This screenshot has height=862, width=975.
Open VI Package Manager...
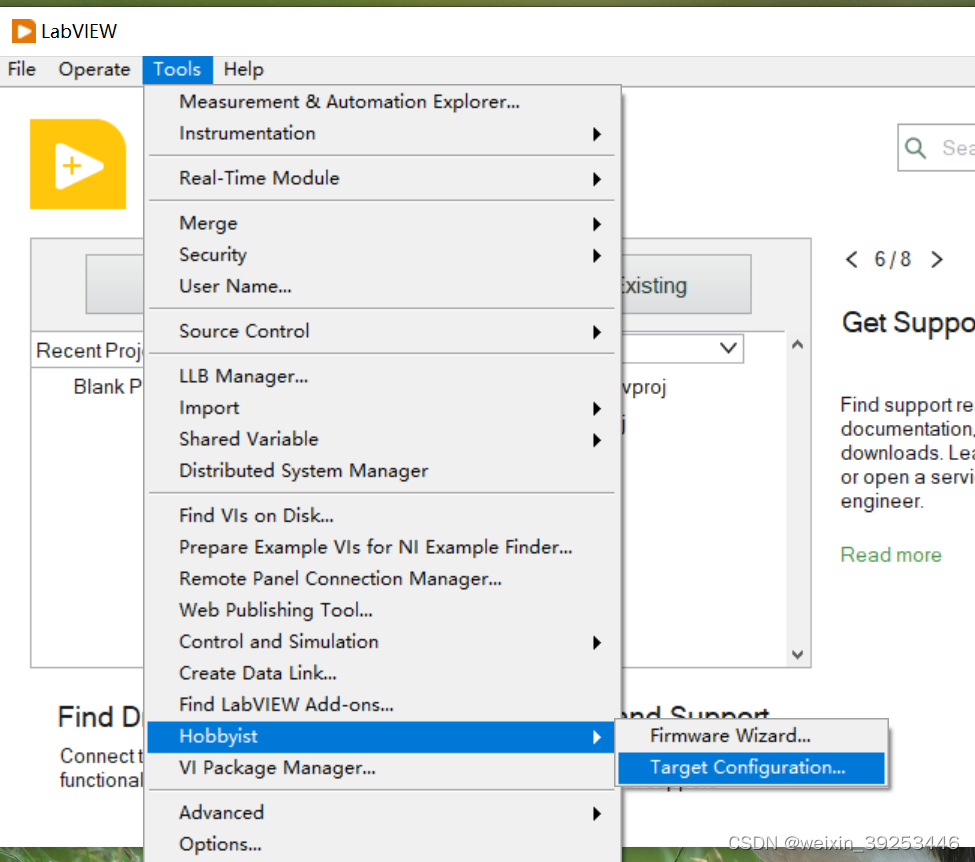[381, 768]
